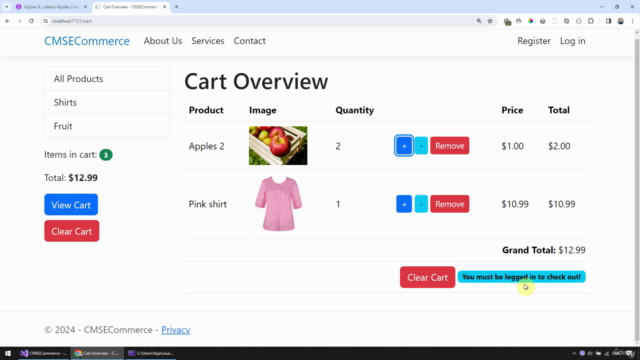Switch to the C:\Users console taskbar item
Image resolution: width=640 pixels, height=360 pixels.
pyautogui.click(x=151, y=353)
